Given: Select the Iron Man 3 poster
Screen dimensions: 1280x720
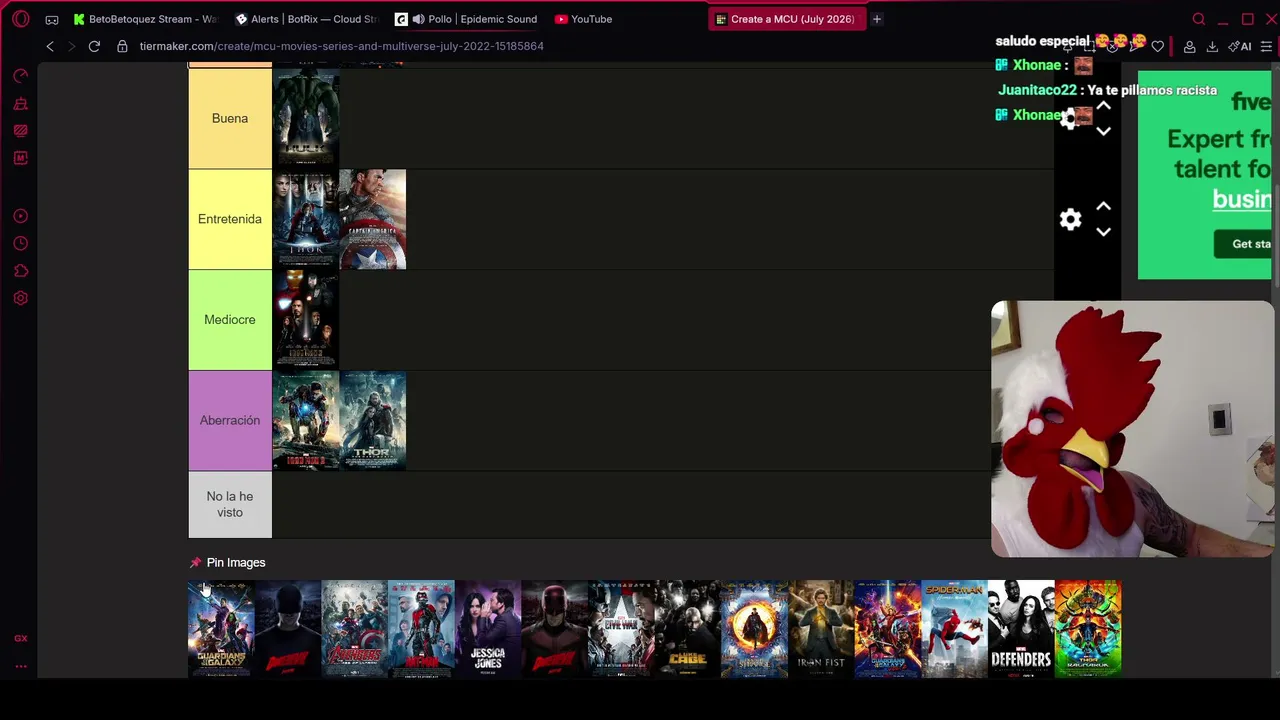Looking at the screenshot, I should [x=306, y=420].
